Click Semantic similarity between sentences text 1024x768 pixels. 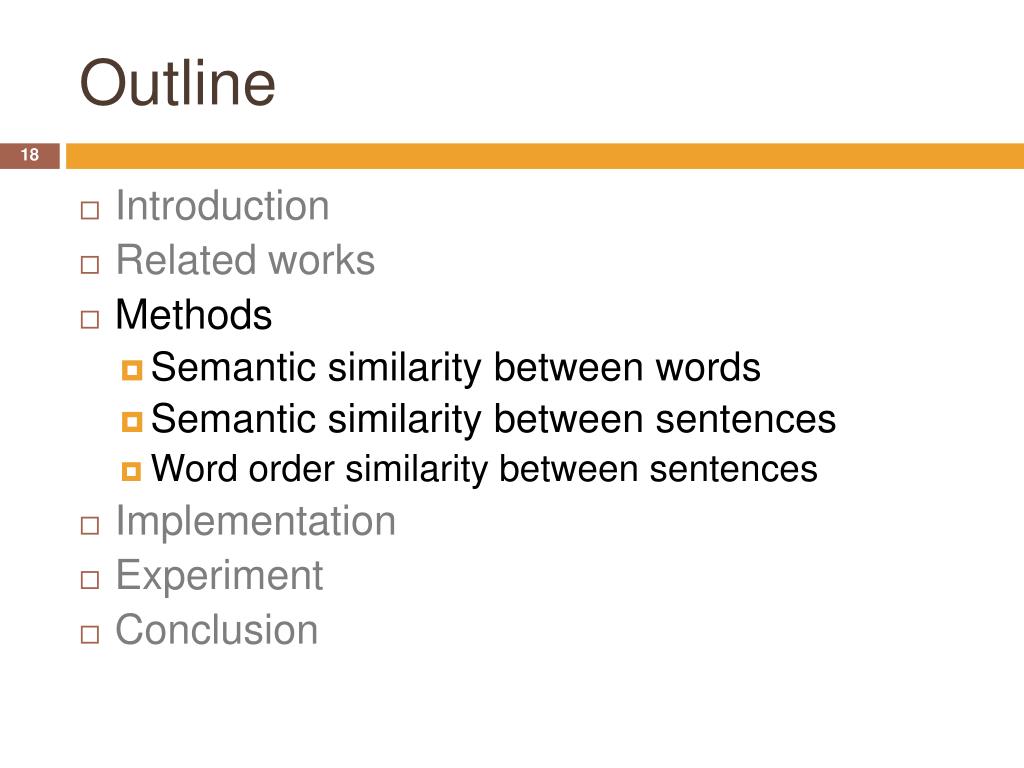click(494, 419)
